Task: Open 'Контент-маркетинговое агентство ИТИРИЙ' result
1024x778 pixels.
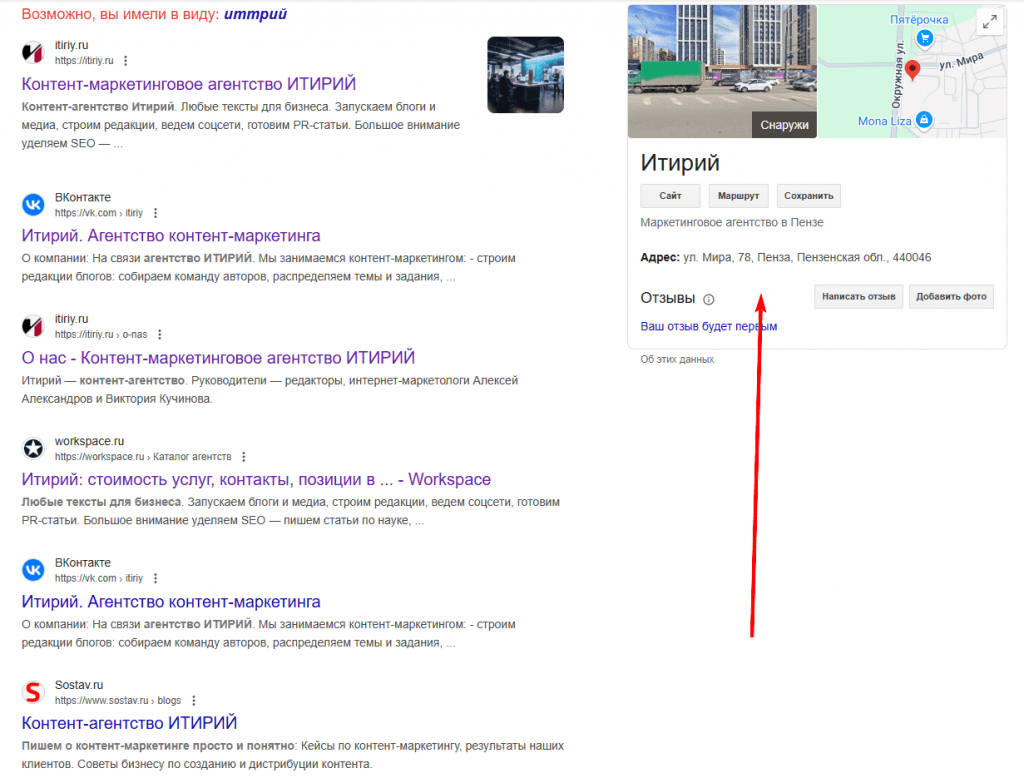Action: point(189,84)
